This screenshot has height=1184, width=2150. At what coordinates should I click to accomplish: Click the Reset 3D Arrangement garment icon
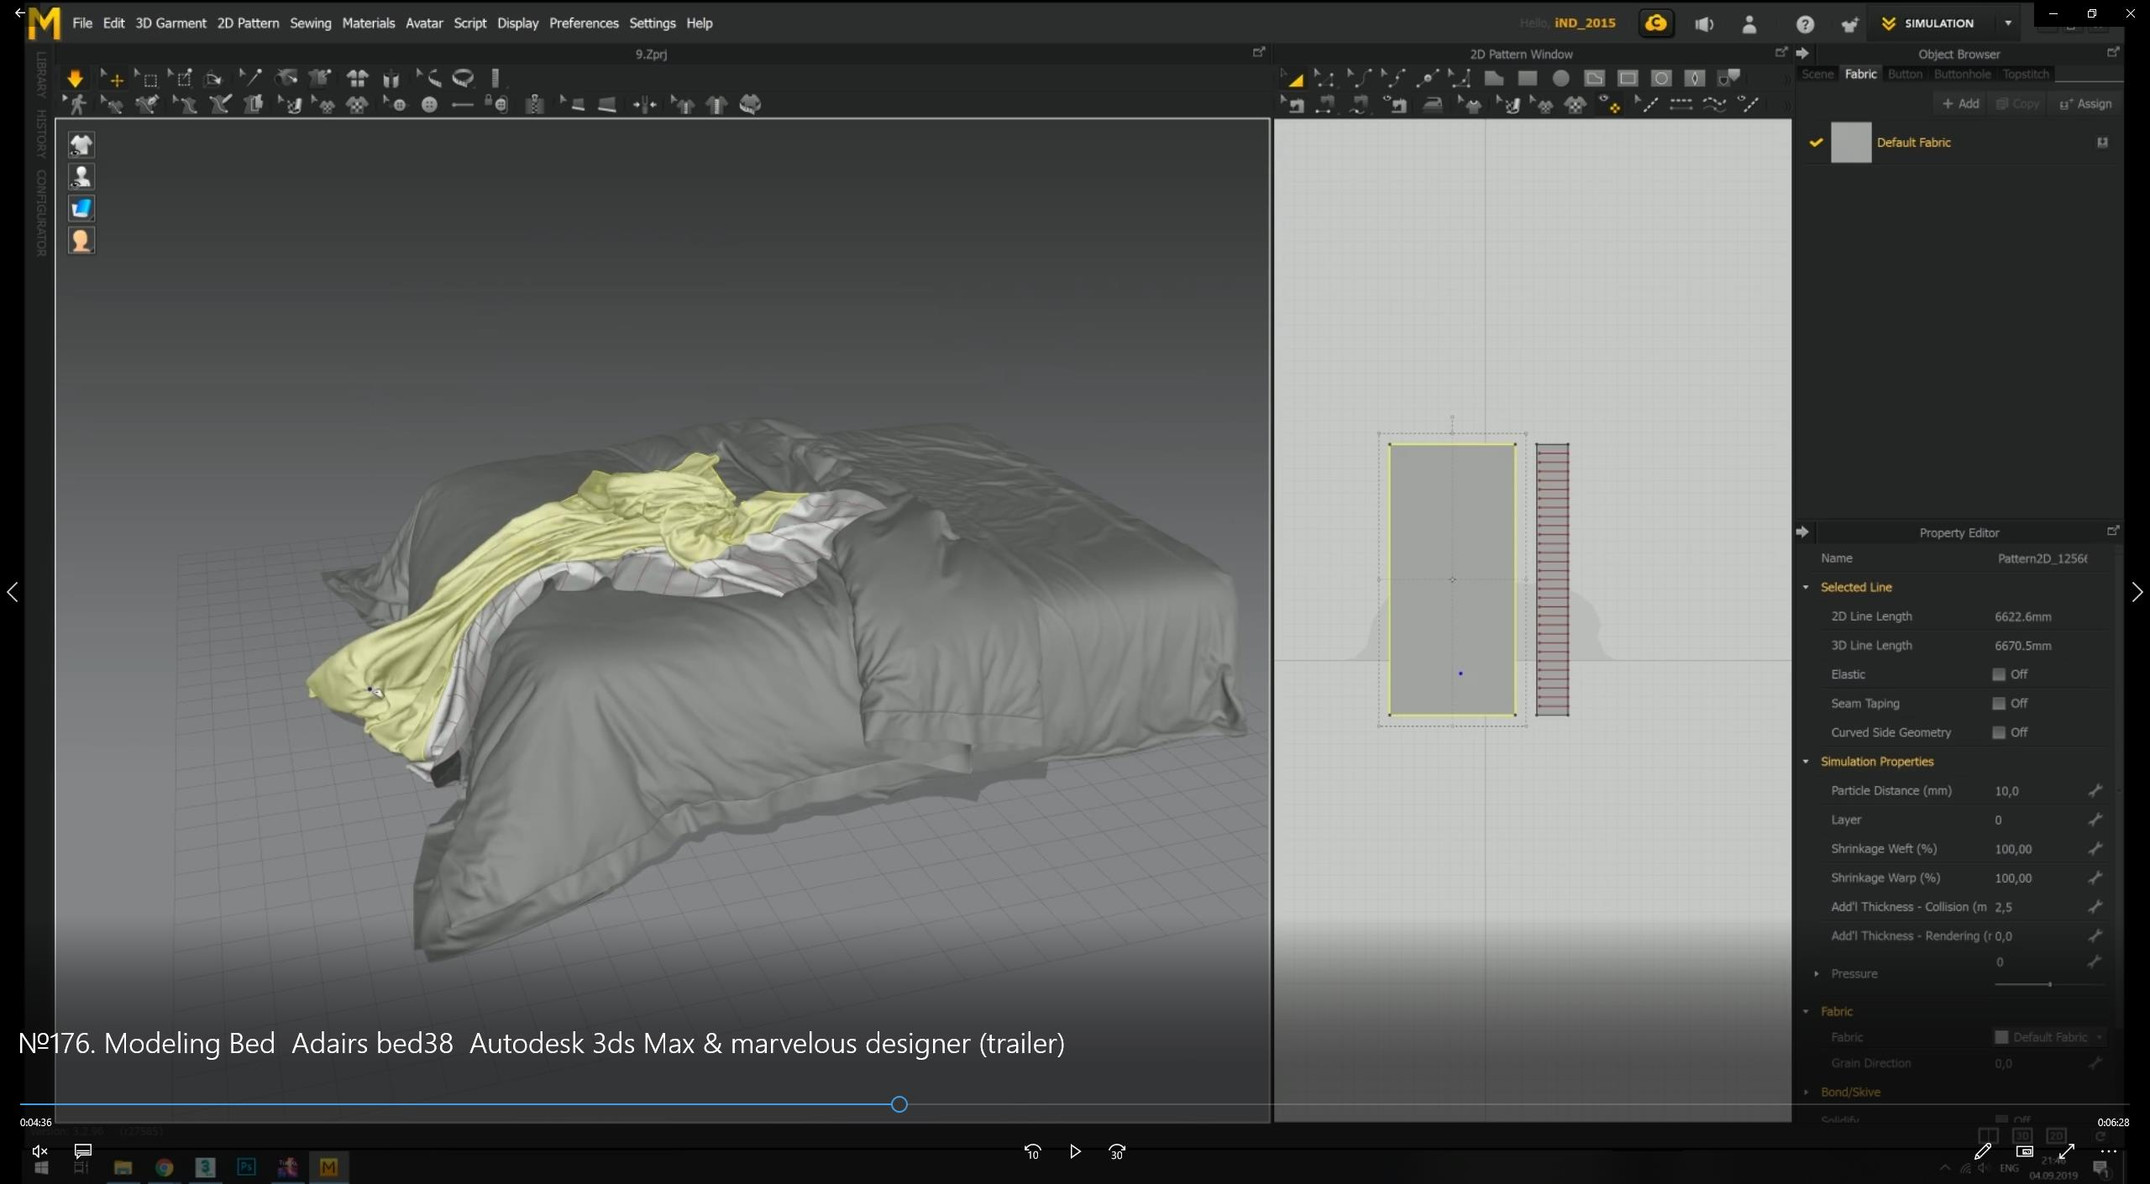[x=357, y=78]
